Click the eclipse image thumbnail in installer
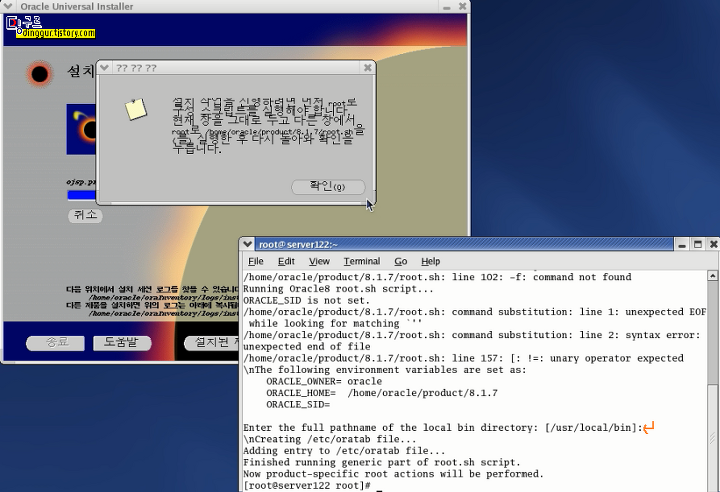The image size is (720, 492). tap(81, 129)
